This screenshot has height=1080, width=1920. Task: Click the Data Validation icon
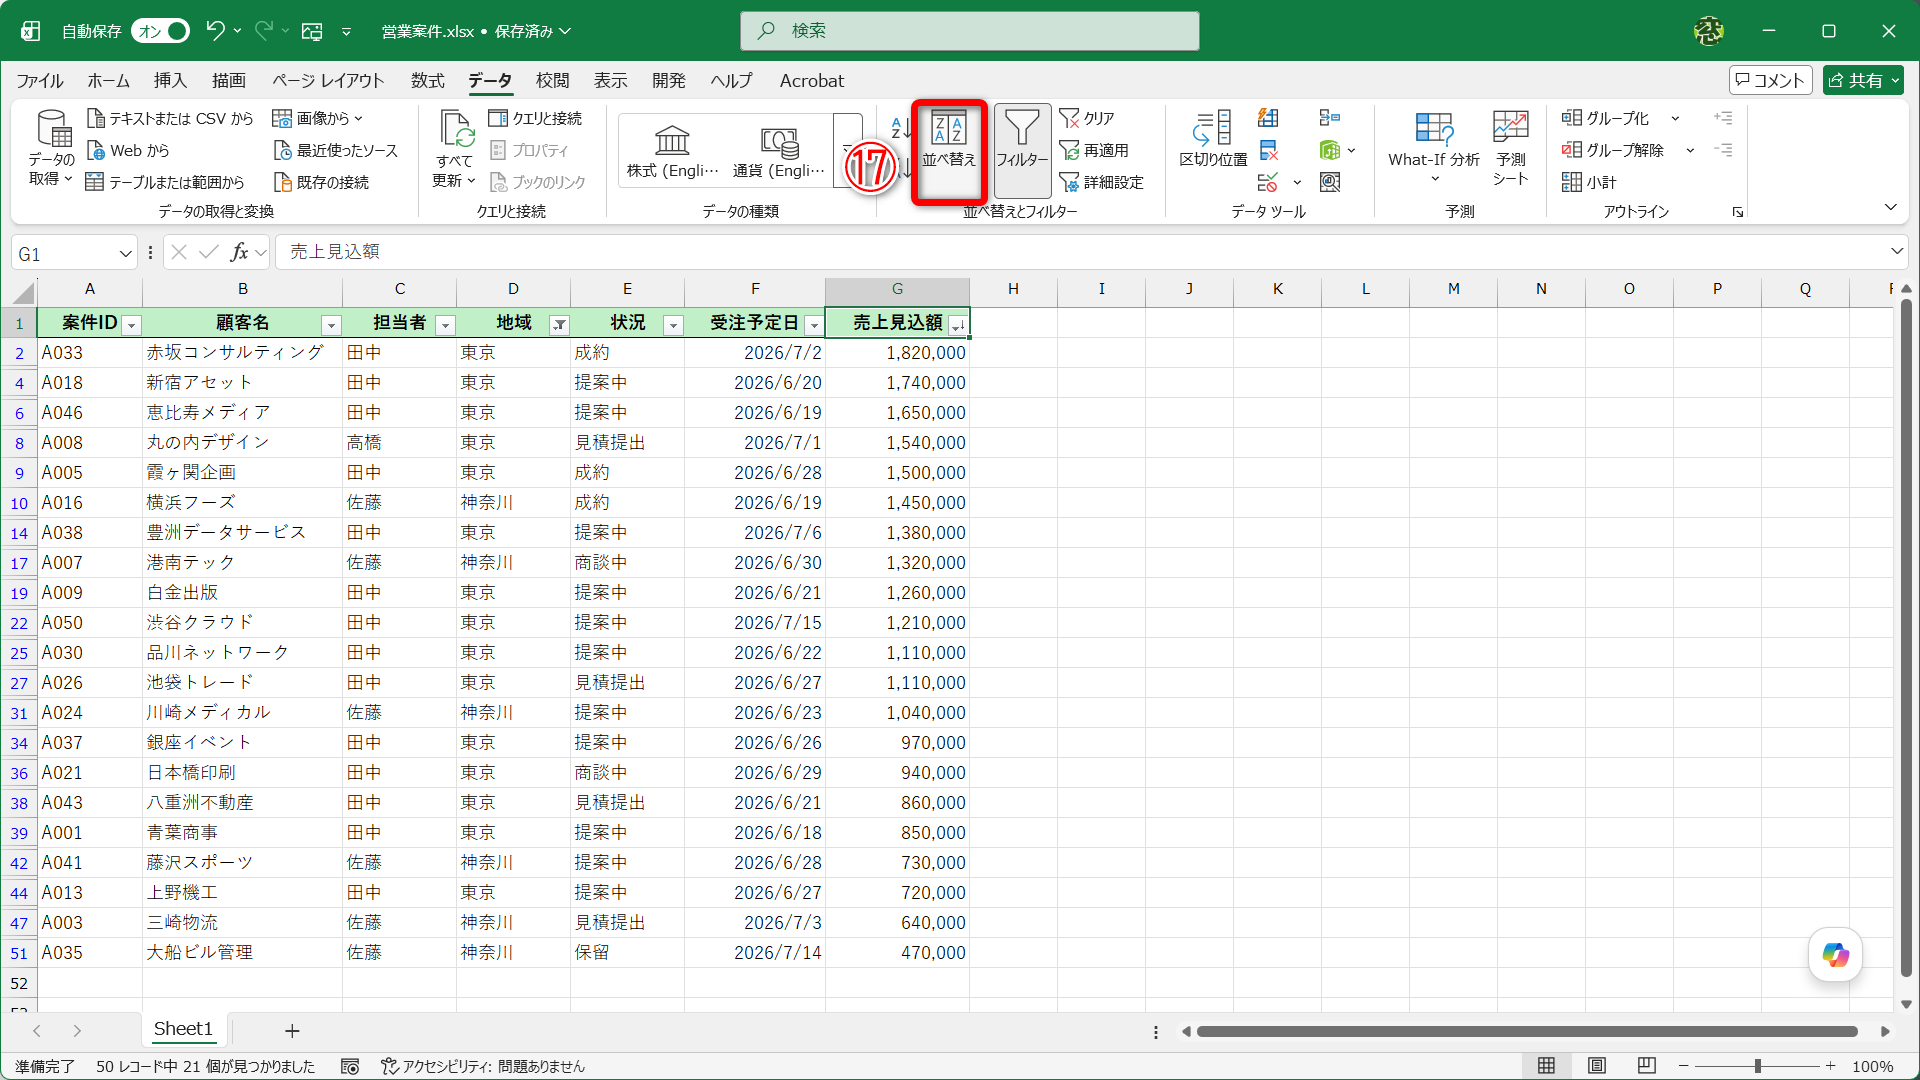pyautogui.click(x=1268, y=182)
